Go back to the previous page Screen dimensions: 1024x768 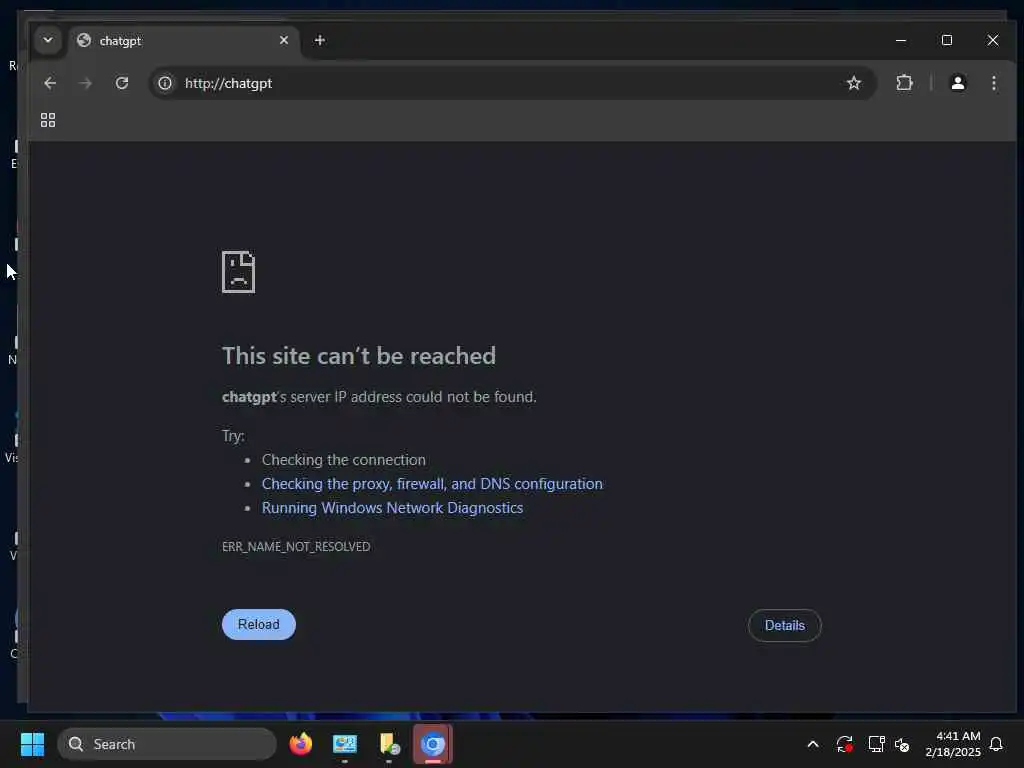[x=50, y=84]
